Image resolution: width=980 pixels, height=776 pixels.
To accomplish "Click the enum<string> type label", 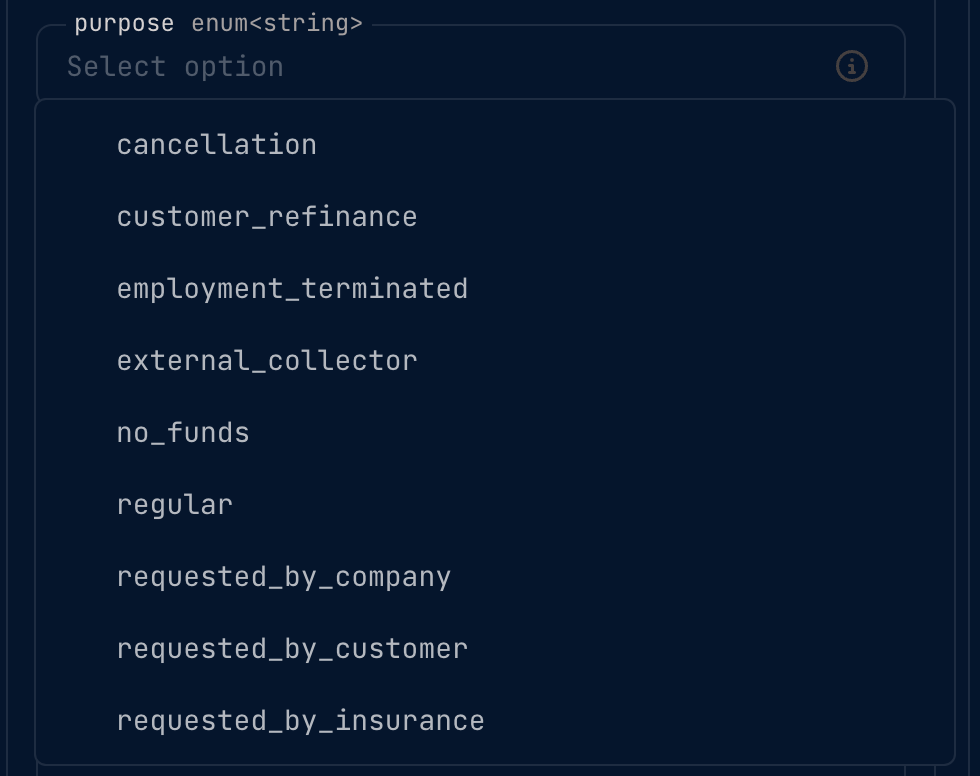I will click(x=277, y=24).
